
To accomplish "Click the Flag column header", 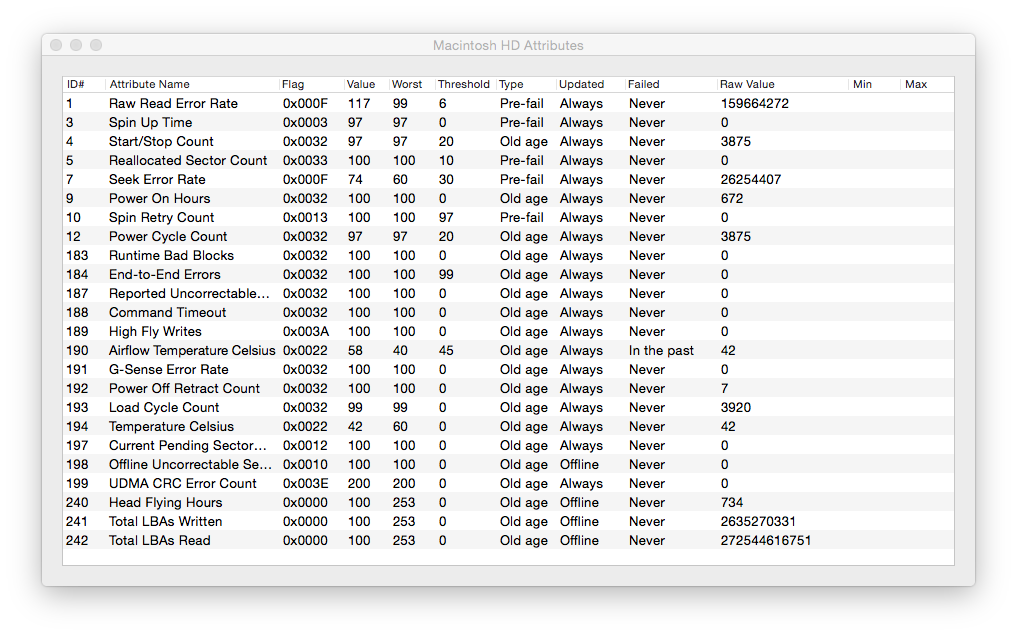I will click(311, 84).
